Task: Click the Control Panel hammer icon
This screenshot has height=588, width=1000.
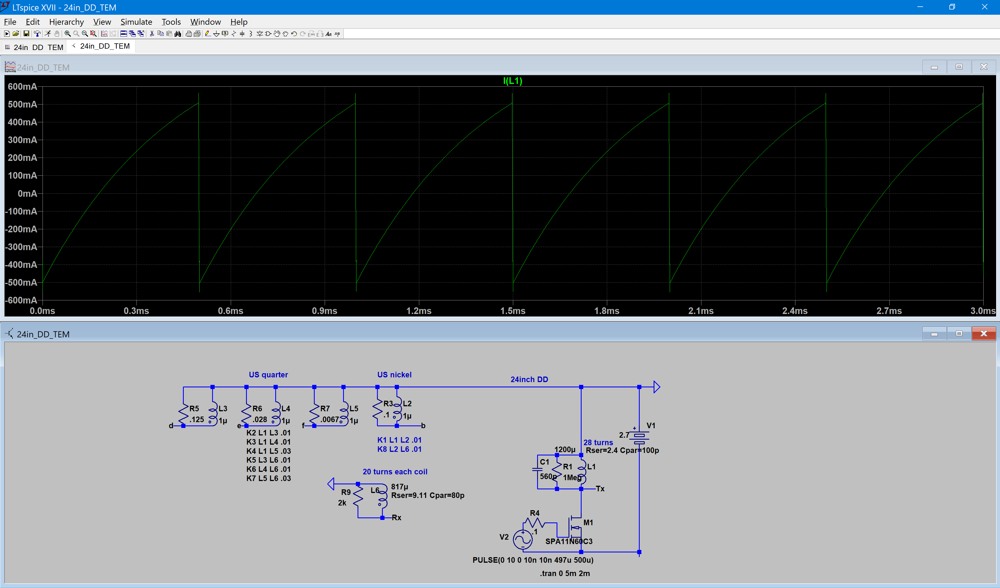Action: pos(37,34)
